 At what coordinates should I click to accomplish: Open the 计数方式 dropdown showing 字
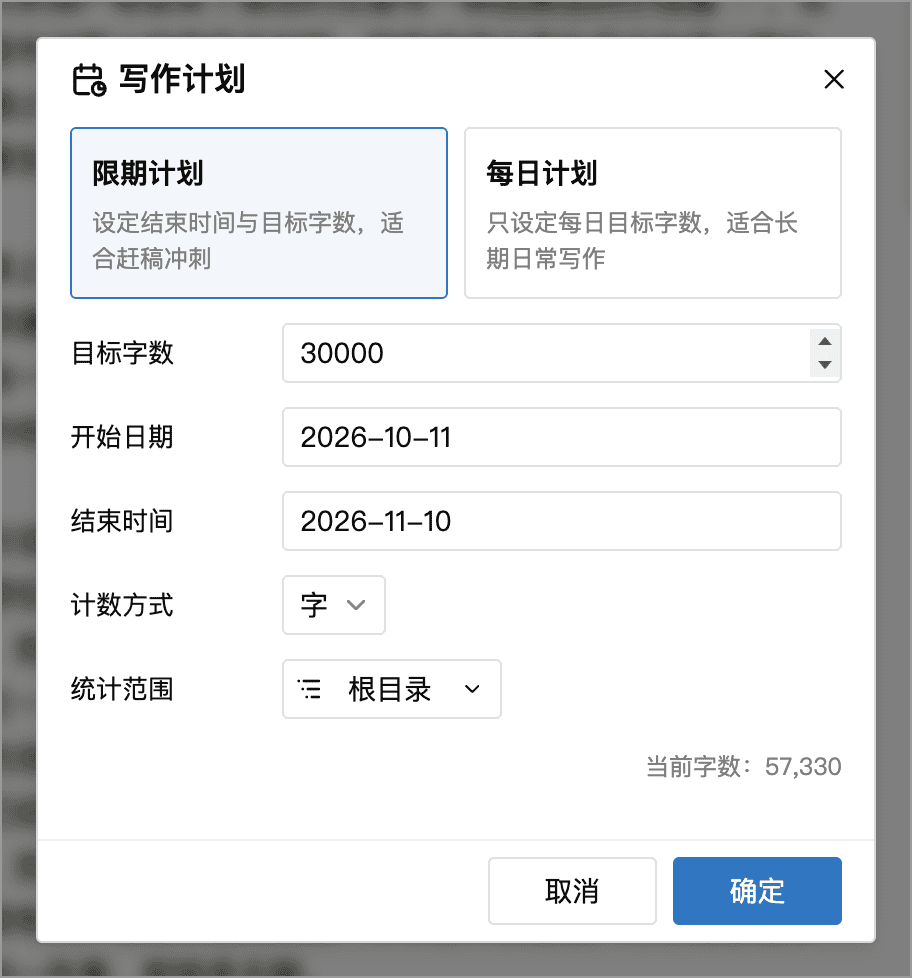click(x=334, y=605)
